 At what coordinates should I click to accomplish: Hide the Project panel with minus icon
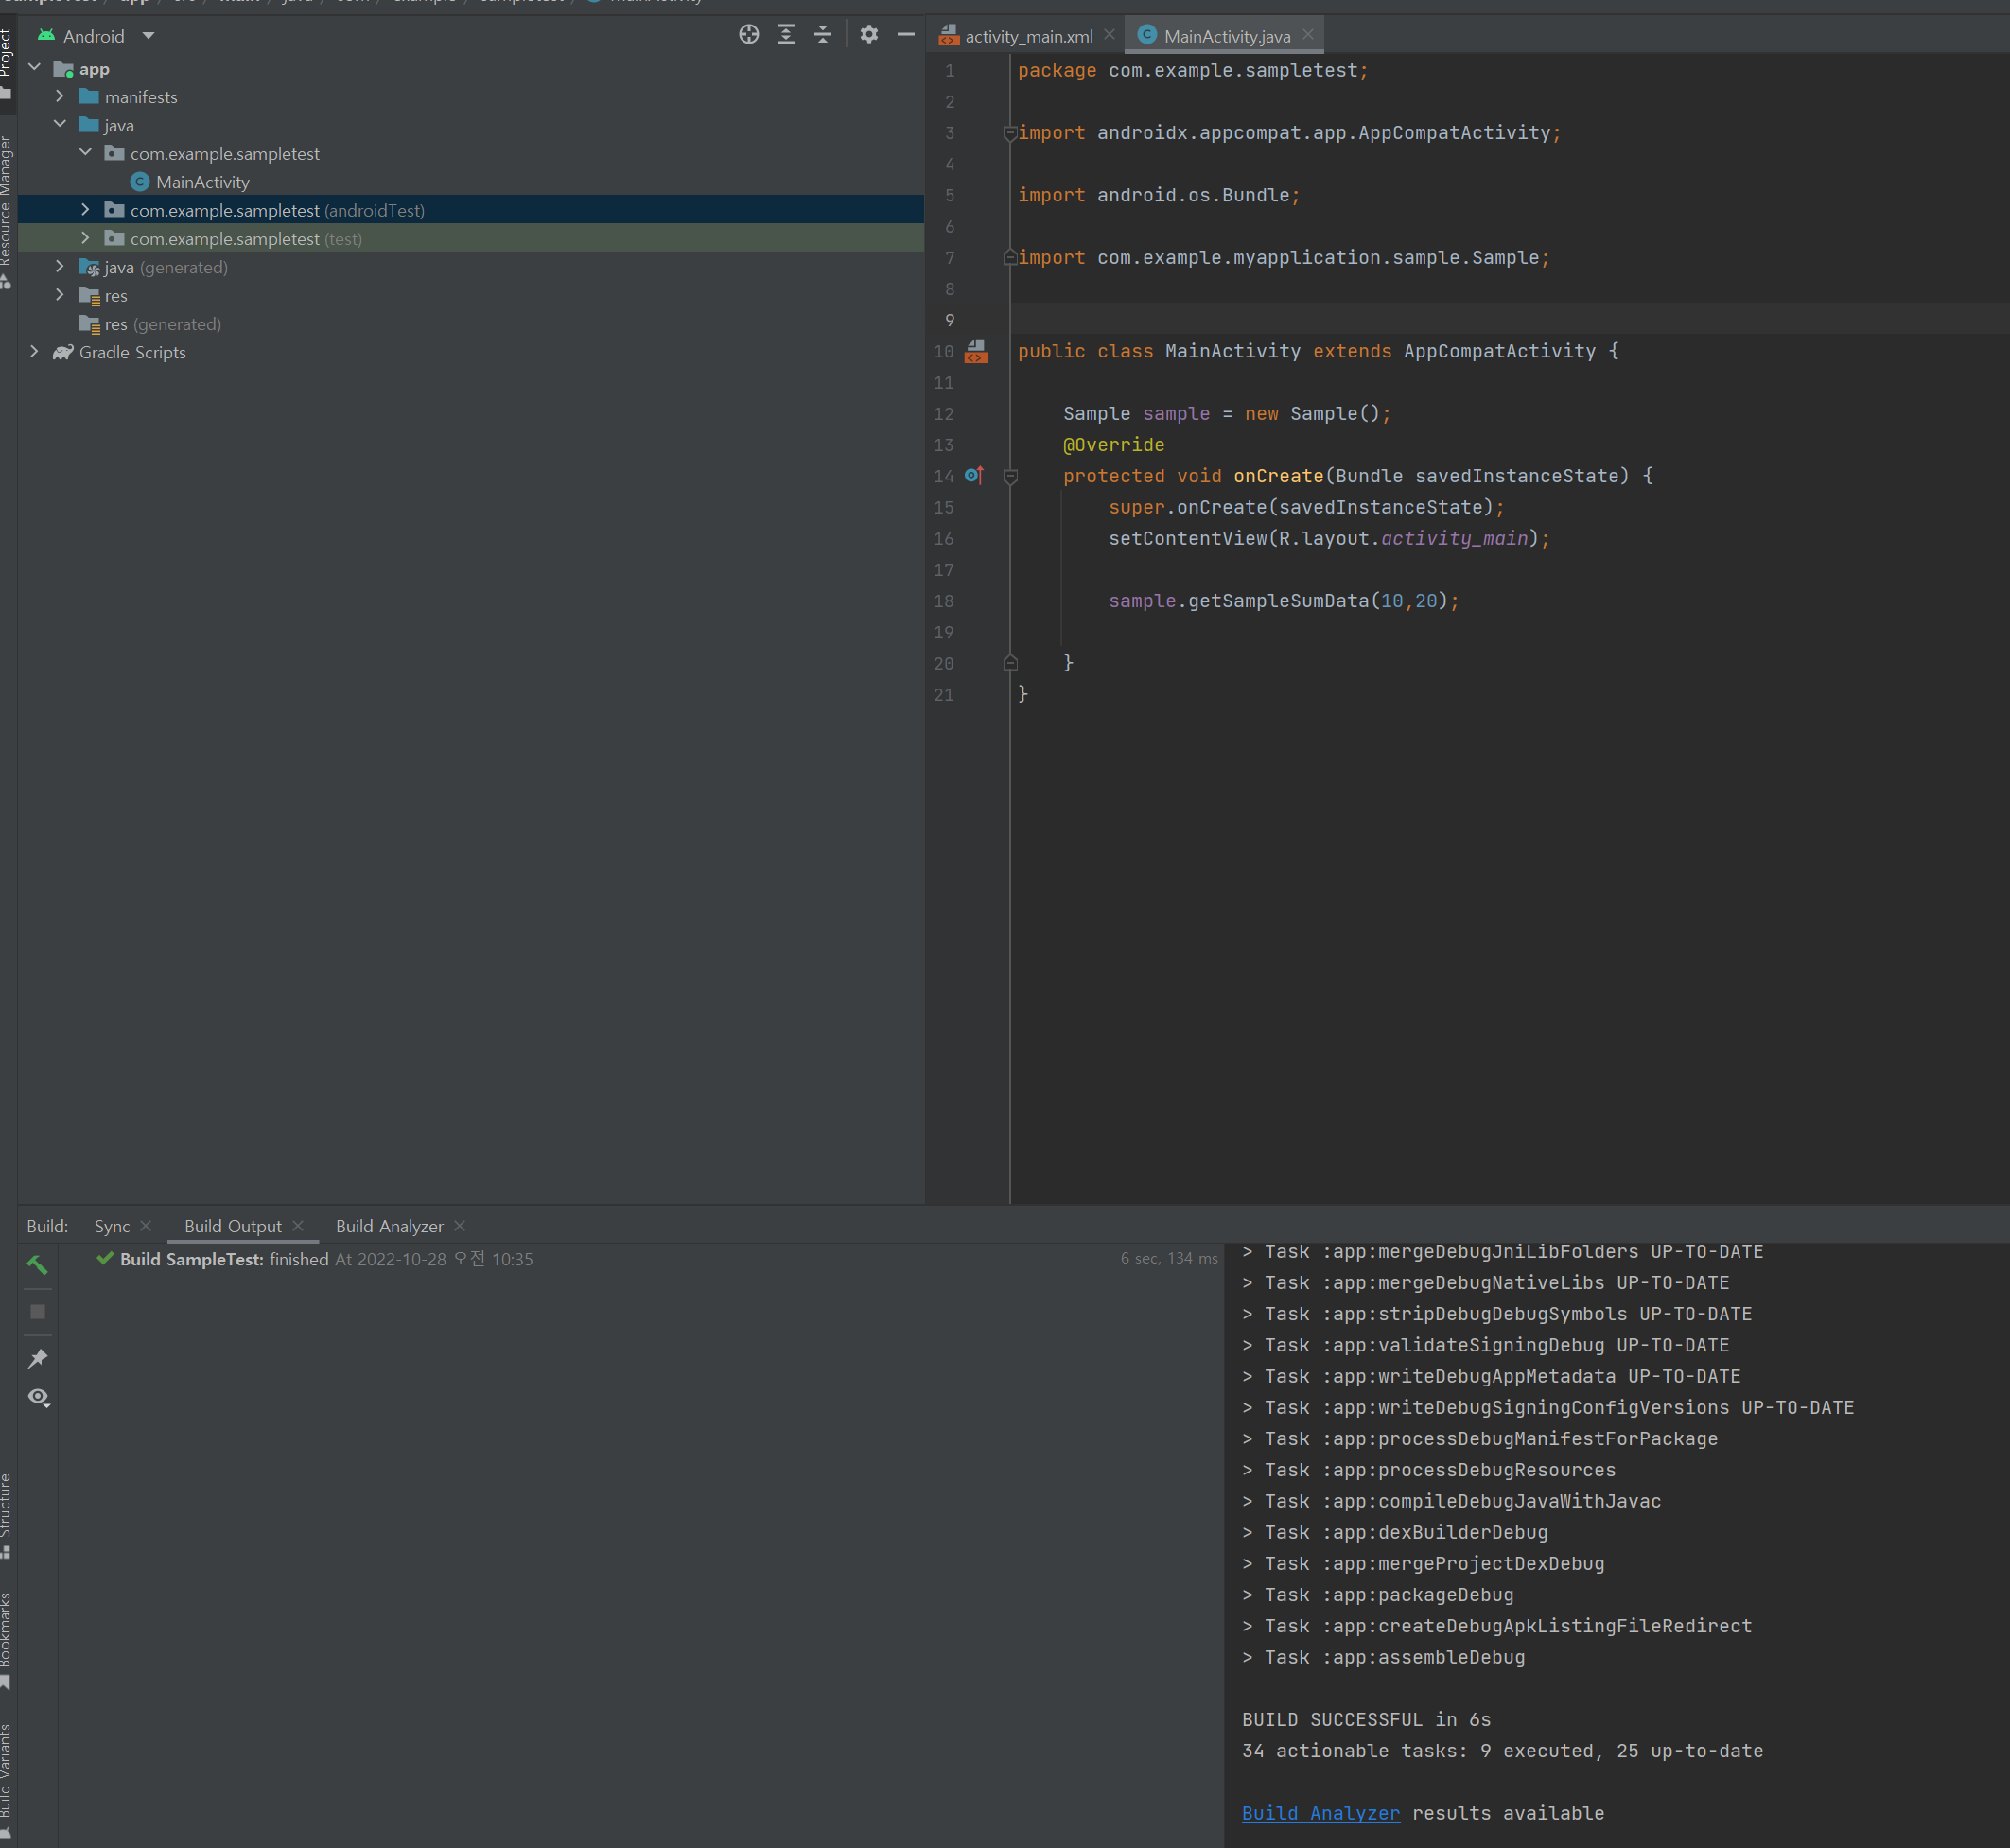(x=906, y=35)
